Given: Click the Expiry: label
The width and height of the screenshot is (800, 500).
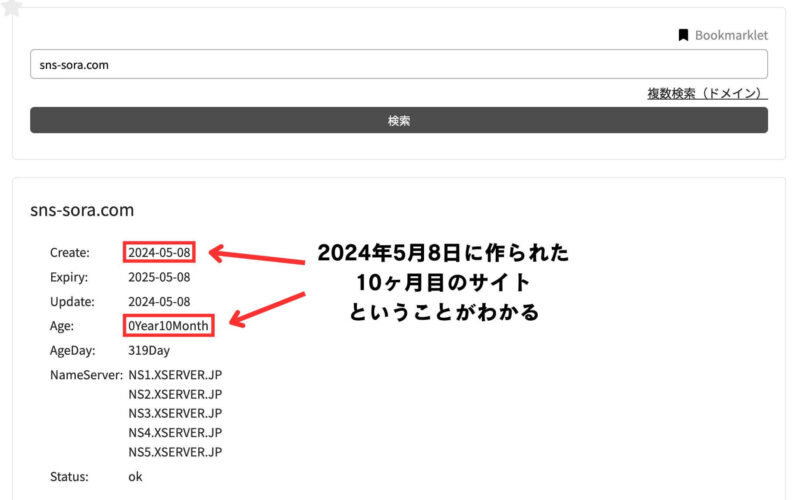Looking at the screenshot, I should point(69,277).
